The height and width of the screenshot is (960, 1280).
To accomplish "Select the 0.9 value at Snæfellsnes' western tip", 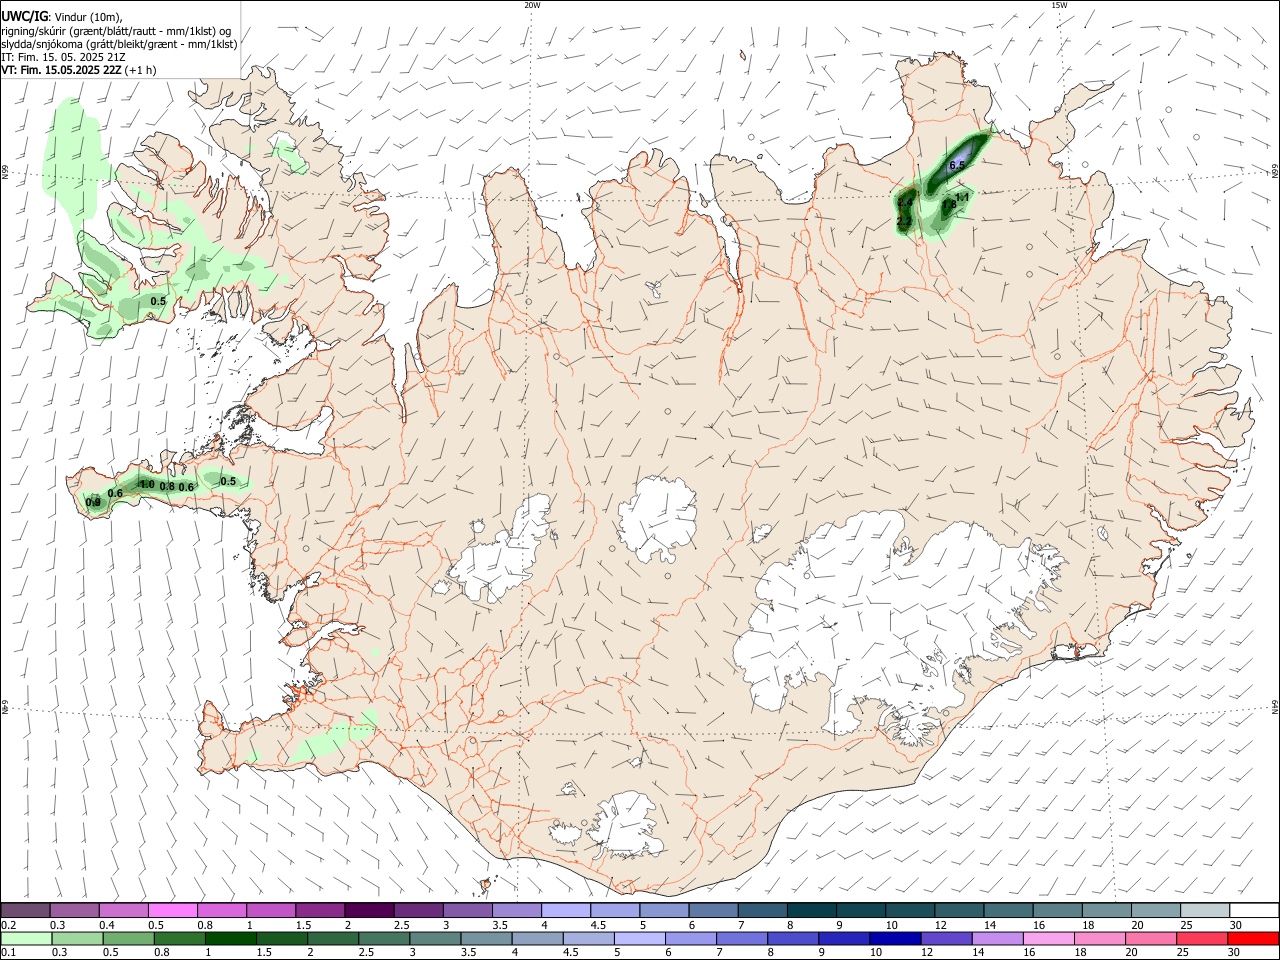I will pos(94,502).
